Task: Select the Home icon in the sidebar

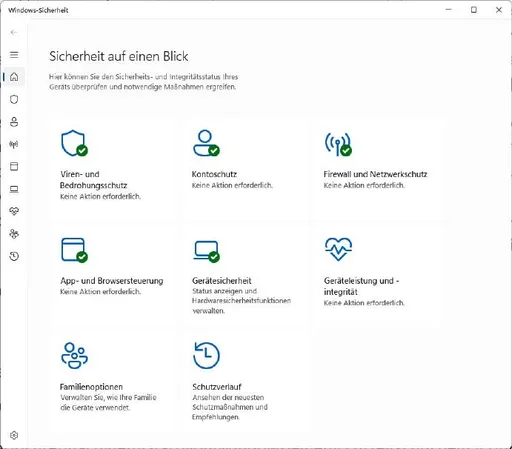Action: click(14, 77)
